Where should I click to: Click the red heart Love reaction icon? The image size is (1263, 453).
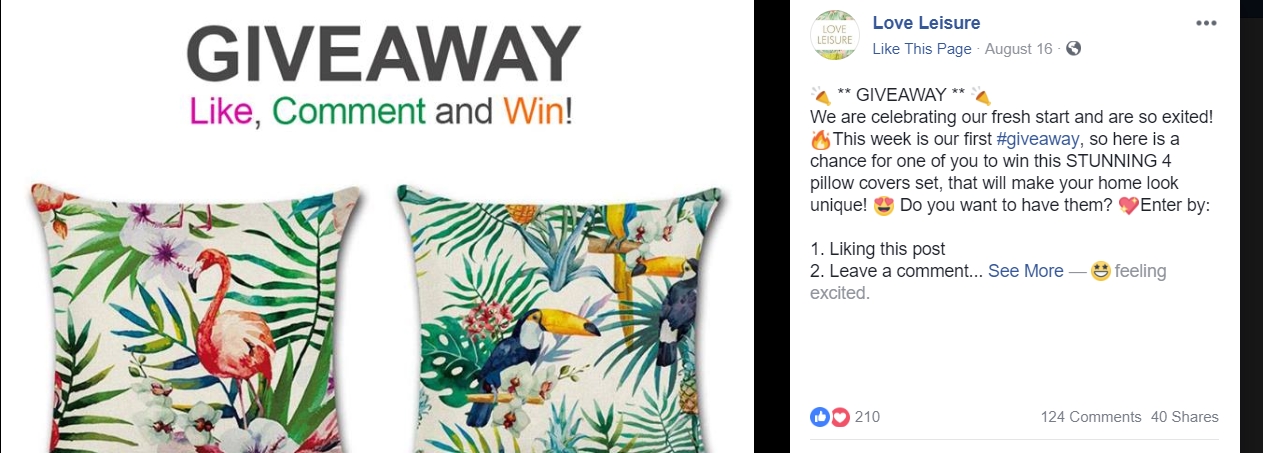point(839,417)
